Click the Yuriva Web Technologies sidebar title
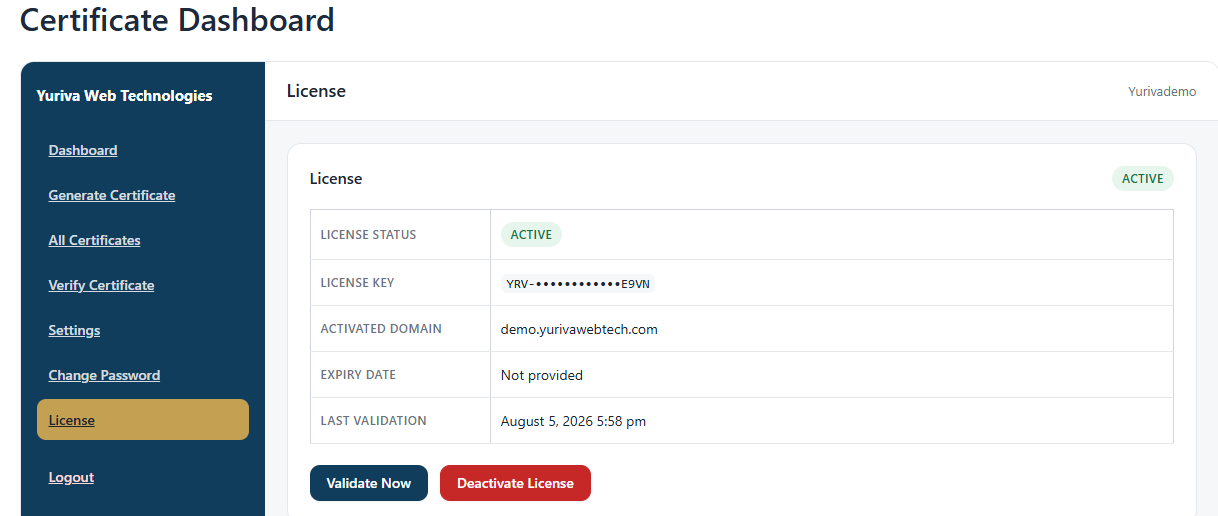 pos(124,96)
